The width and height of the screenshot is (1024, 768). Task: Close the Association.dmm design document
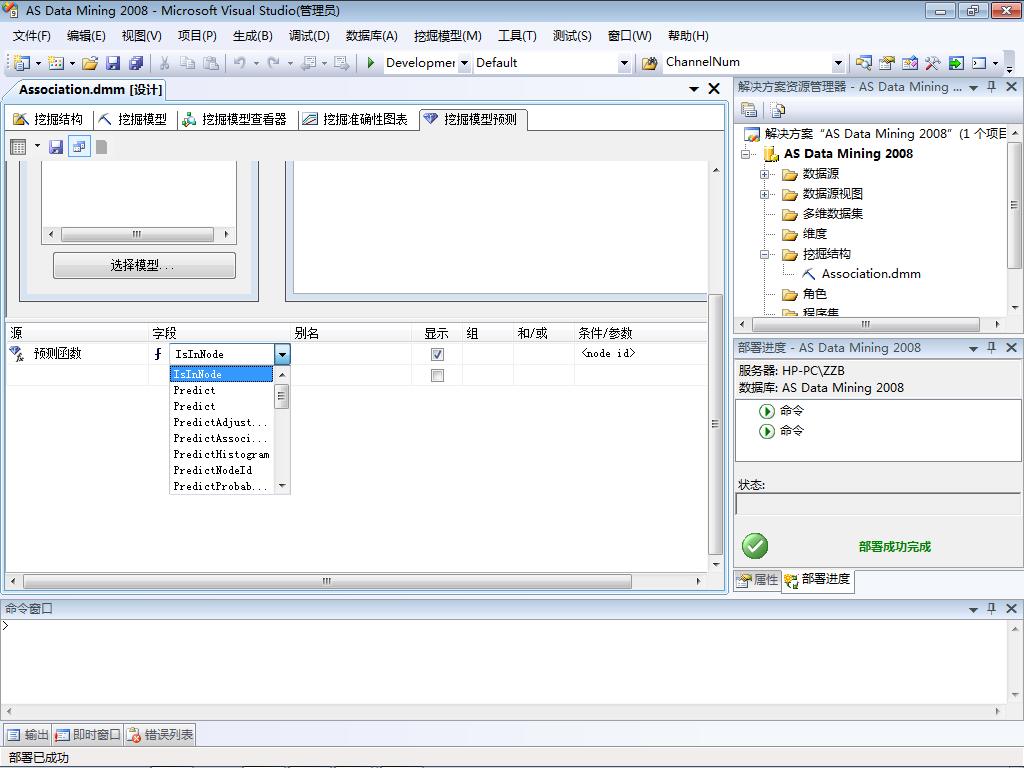(x=714, y=89)
